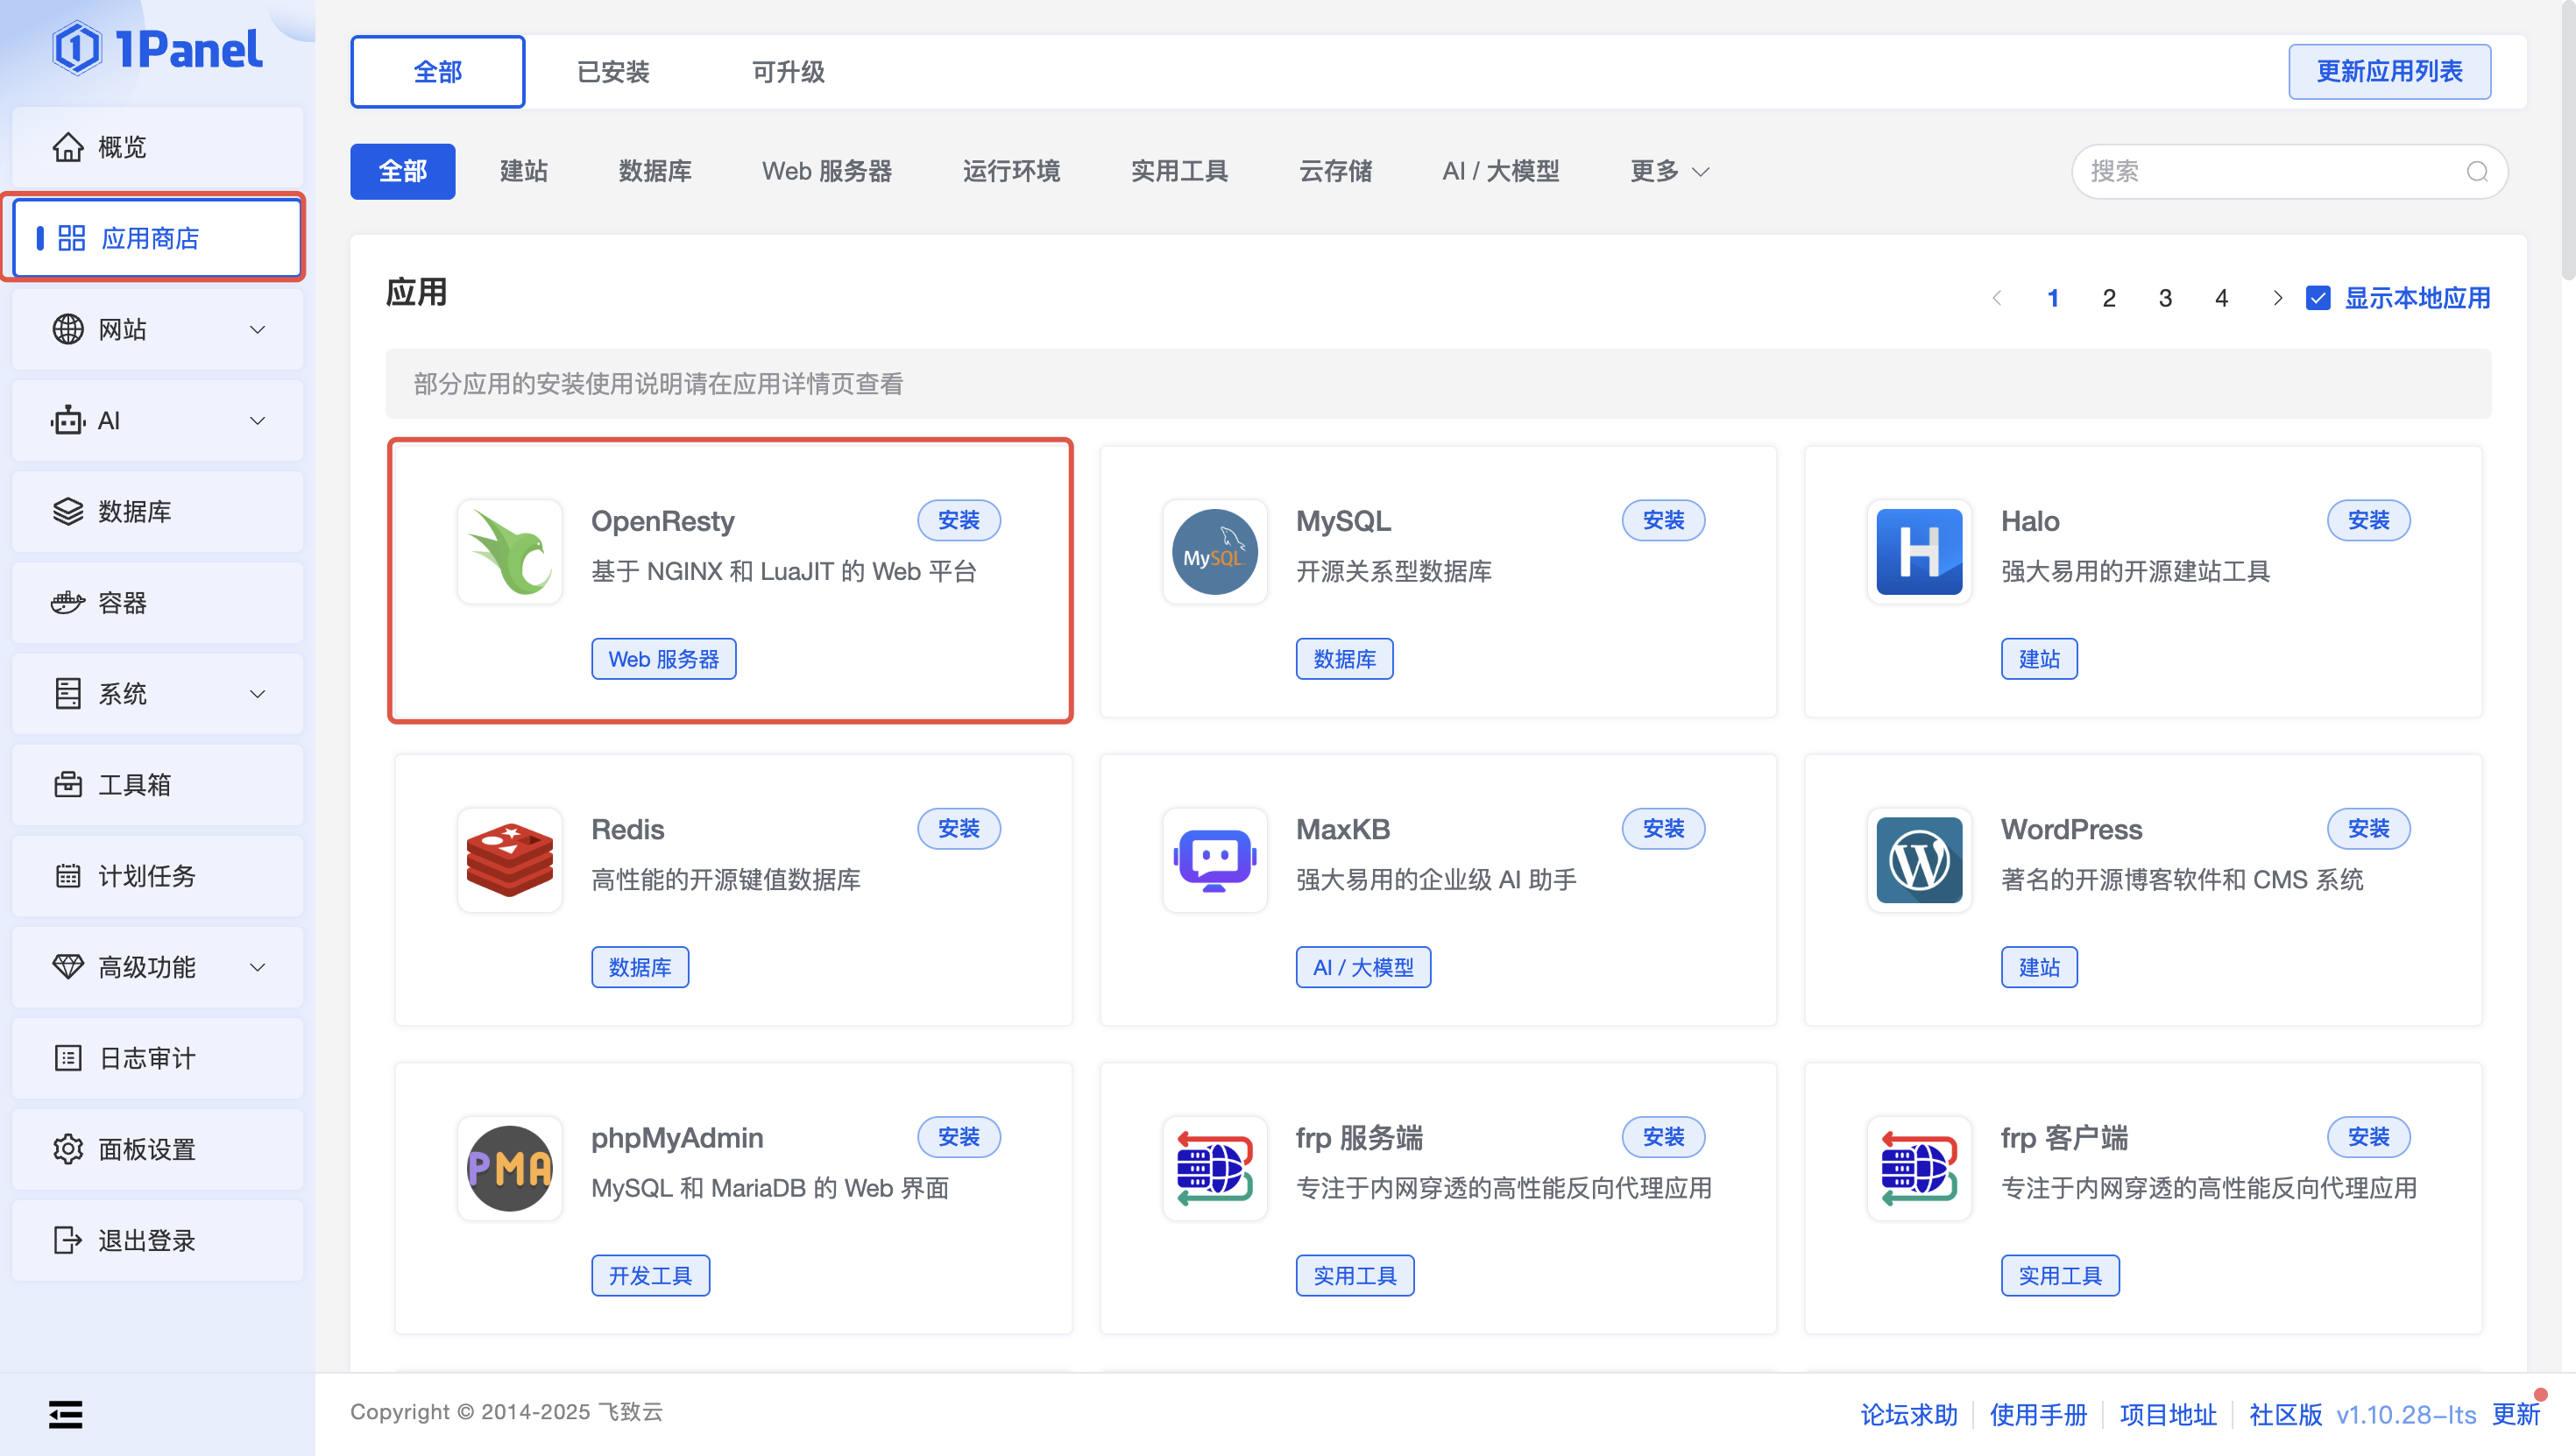Click the AI robot icon in sidebar
Image resolution: width=2576 pixels, height=1456 pixels.
pyautogui.click(x=68, y=420)
